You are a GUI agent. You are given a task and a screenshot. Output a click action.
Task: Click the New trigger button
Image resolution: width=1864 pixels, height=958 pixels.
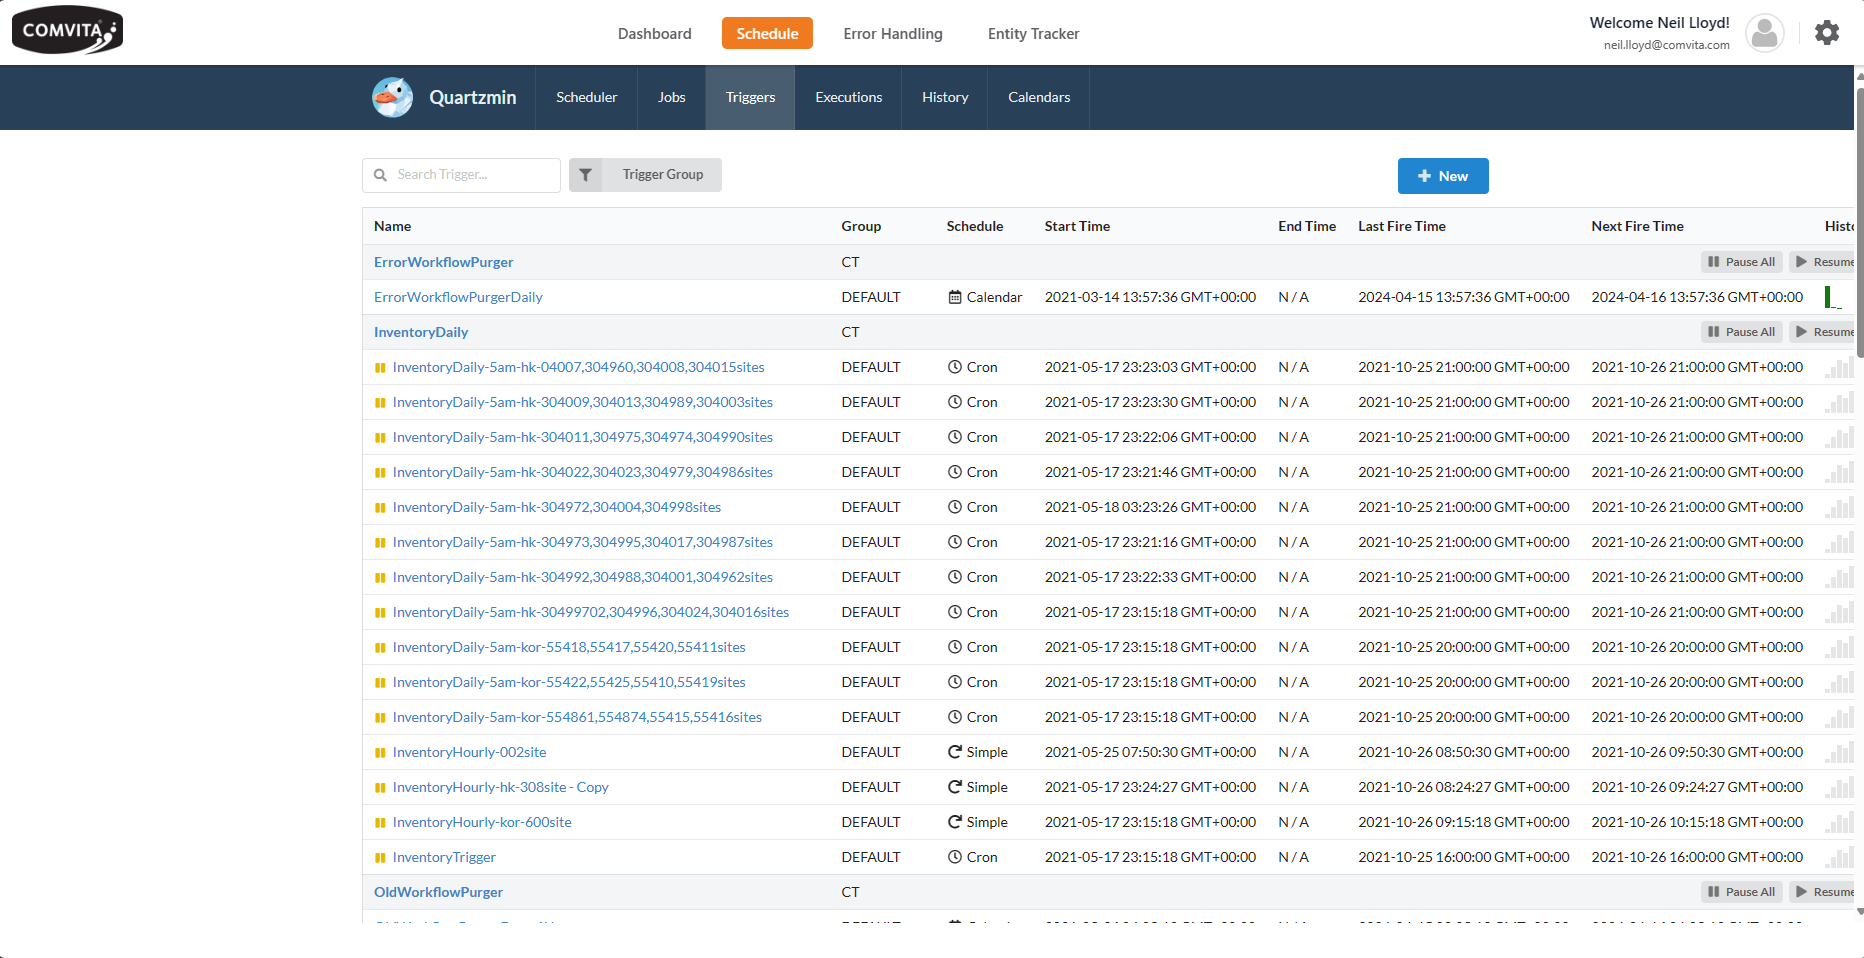click(x=1442, y=176)
